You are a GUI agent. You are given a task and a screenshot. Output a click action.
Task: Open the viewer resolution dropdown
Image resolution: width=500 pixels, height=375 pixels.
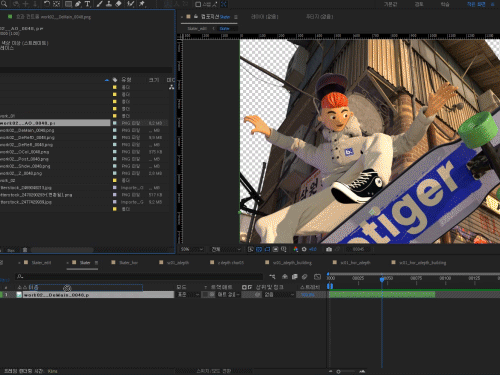click(x=226, y=249)
